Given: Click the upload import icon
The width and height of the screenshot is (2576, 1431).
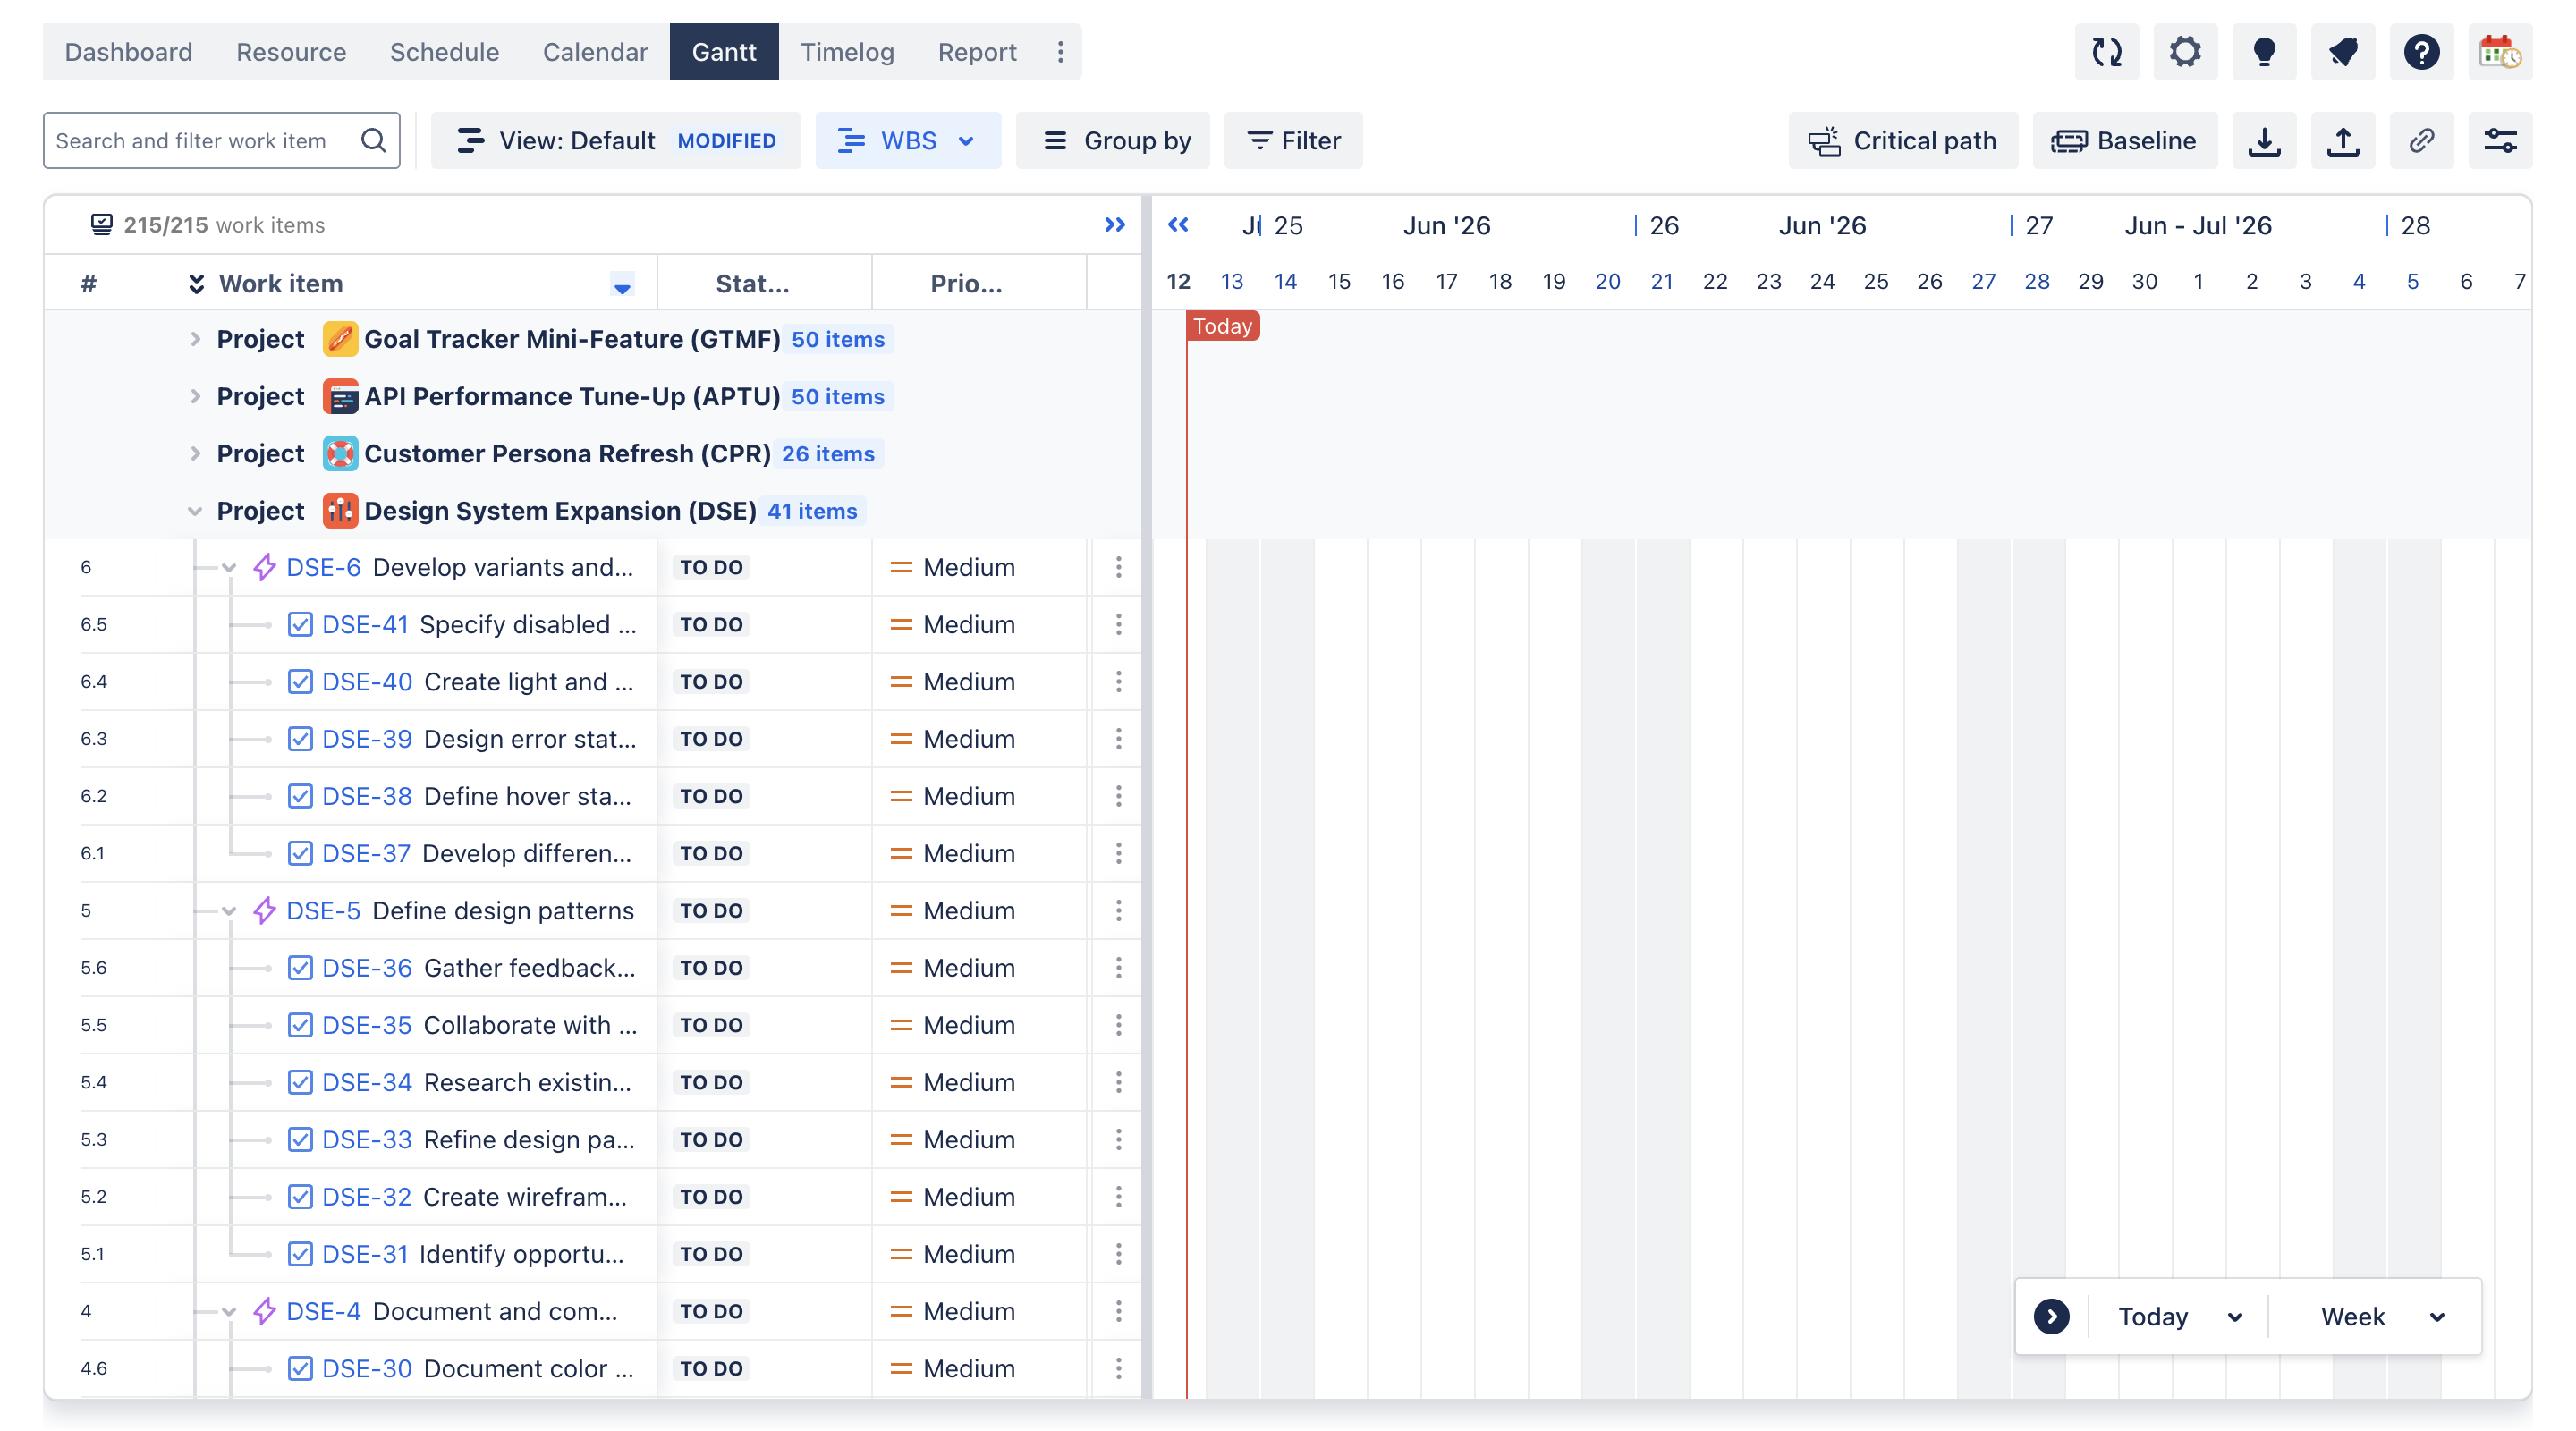Looking at the screenshot, I should 2342,141.
